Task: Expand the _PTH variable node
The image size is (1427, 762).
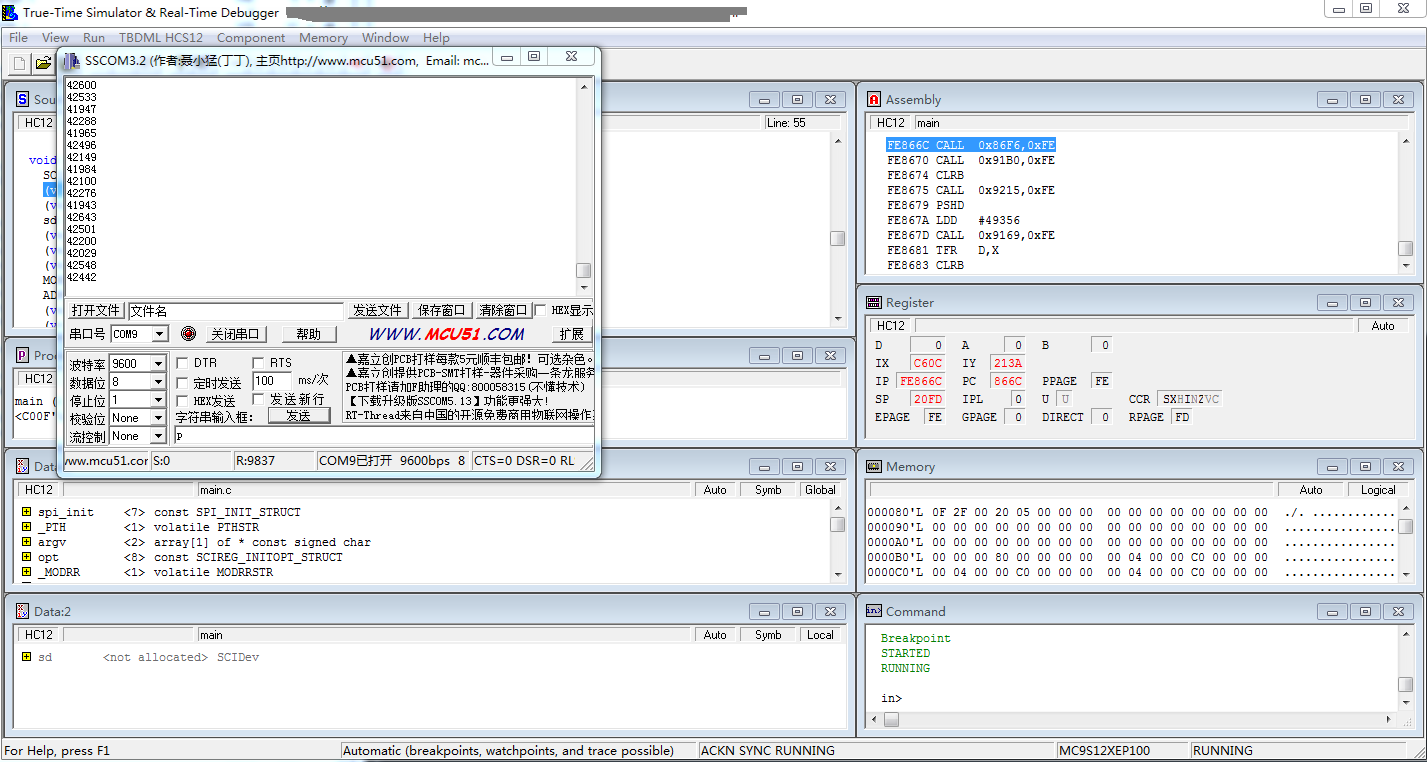Action: click(x=26, y=527)
